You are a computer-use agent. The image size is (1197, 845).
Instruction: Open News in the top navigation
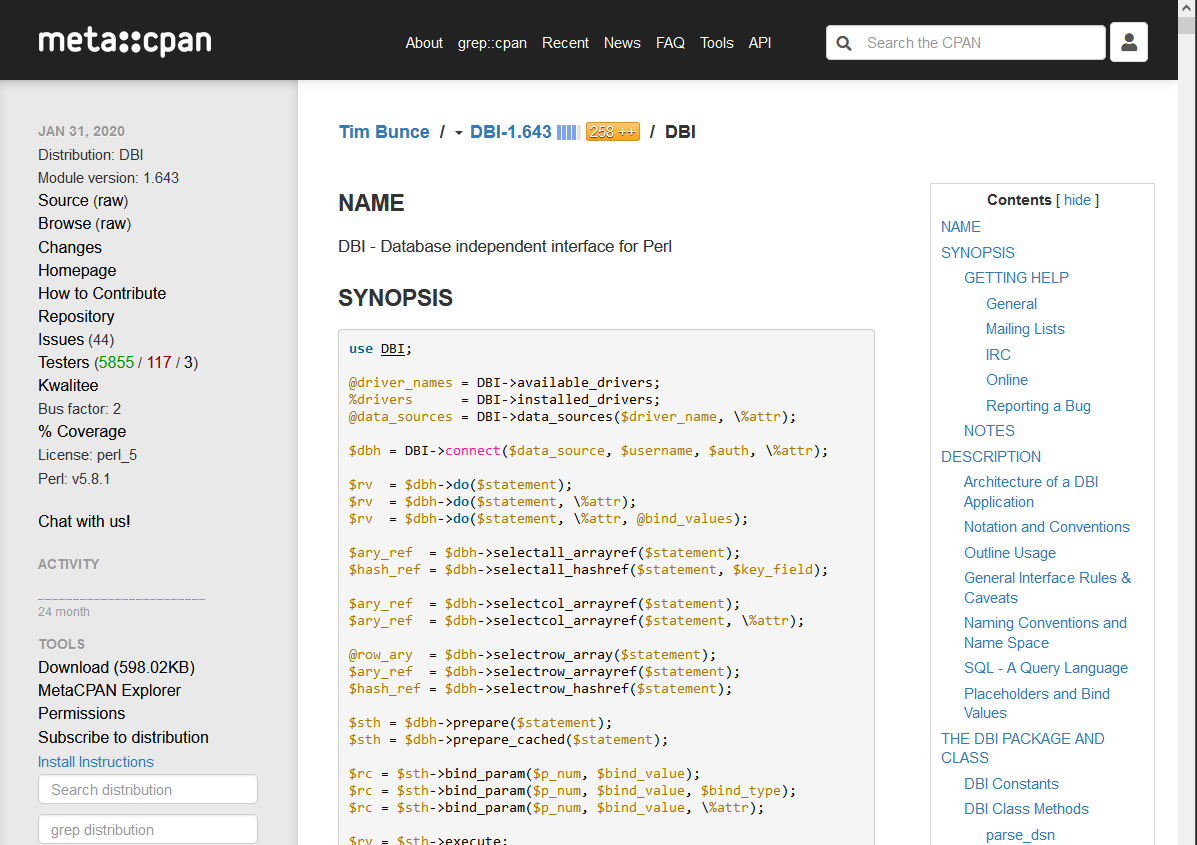pyautogui.click(x=621, y=43)
